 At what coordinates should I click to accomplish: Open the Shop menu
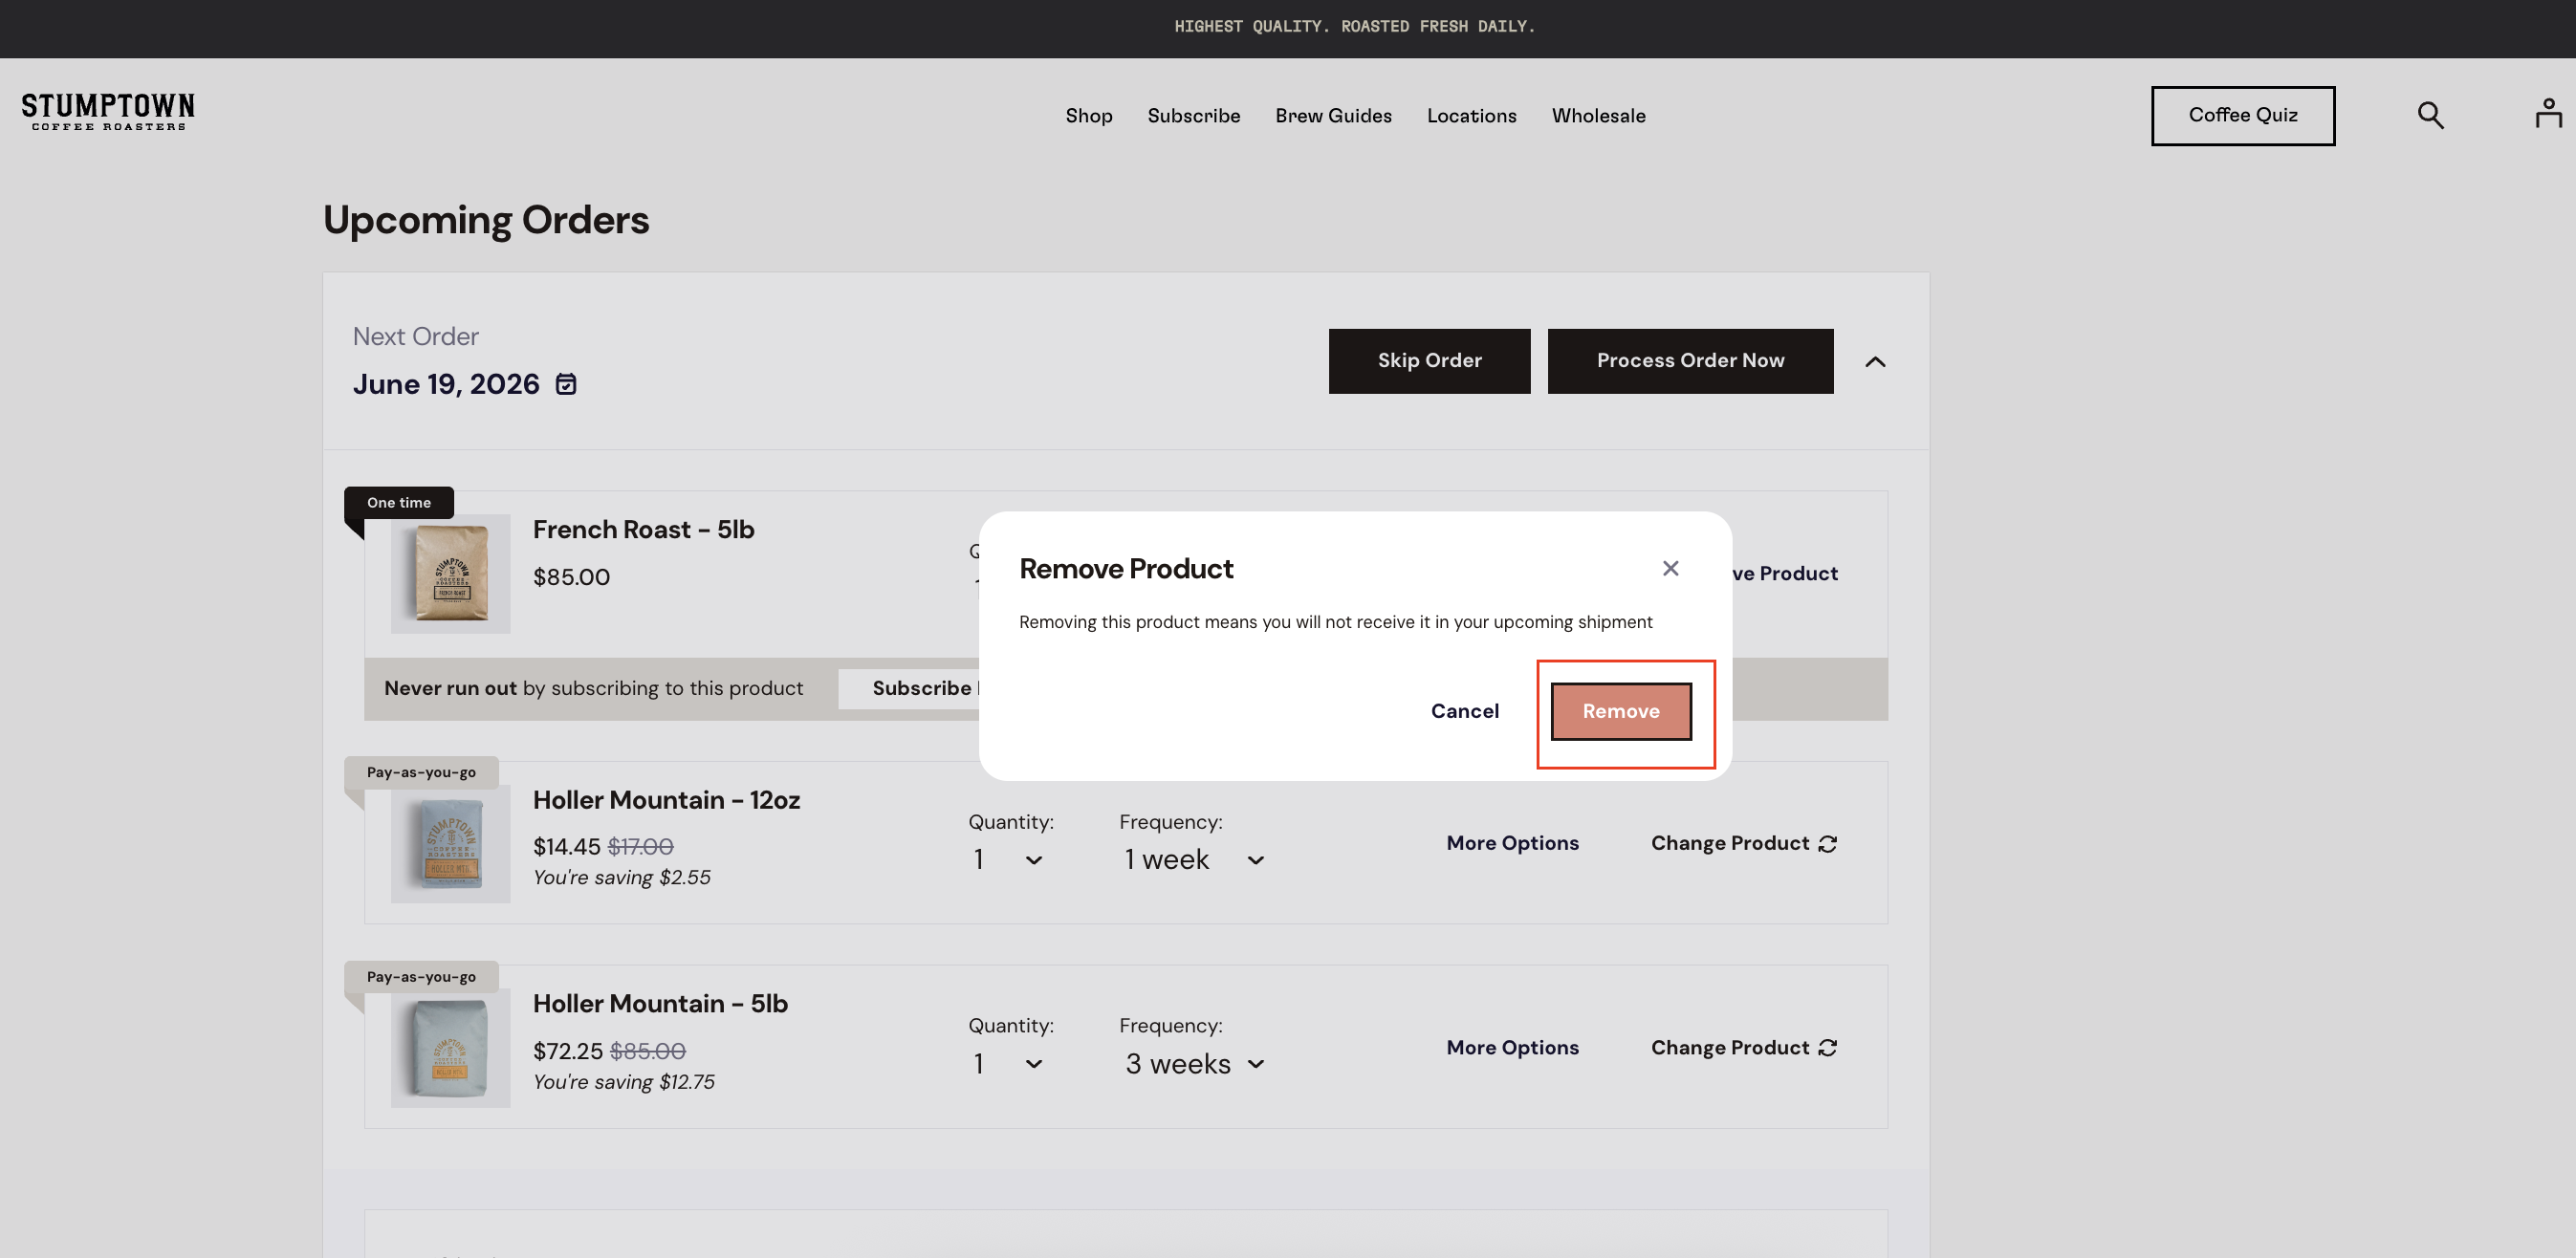tap(1089, 116)
